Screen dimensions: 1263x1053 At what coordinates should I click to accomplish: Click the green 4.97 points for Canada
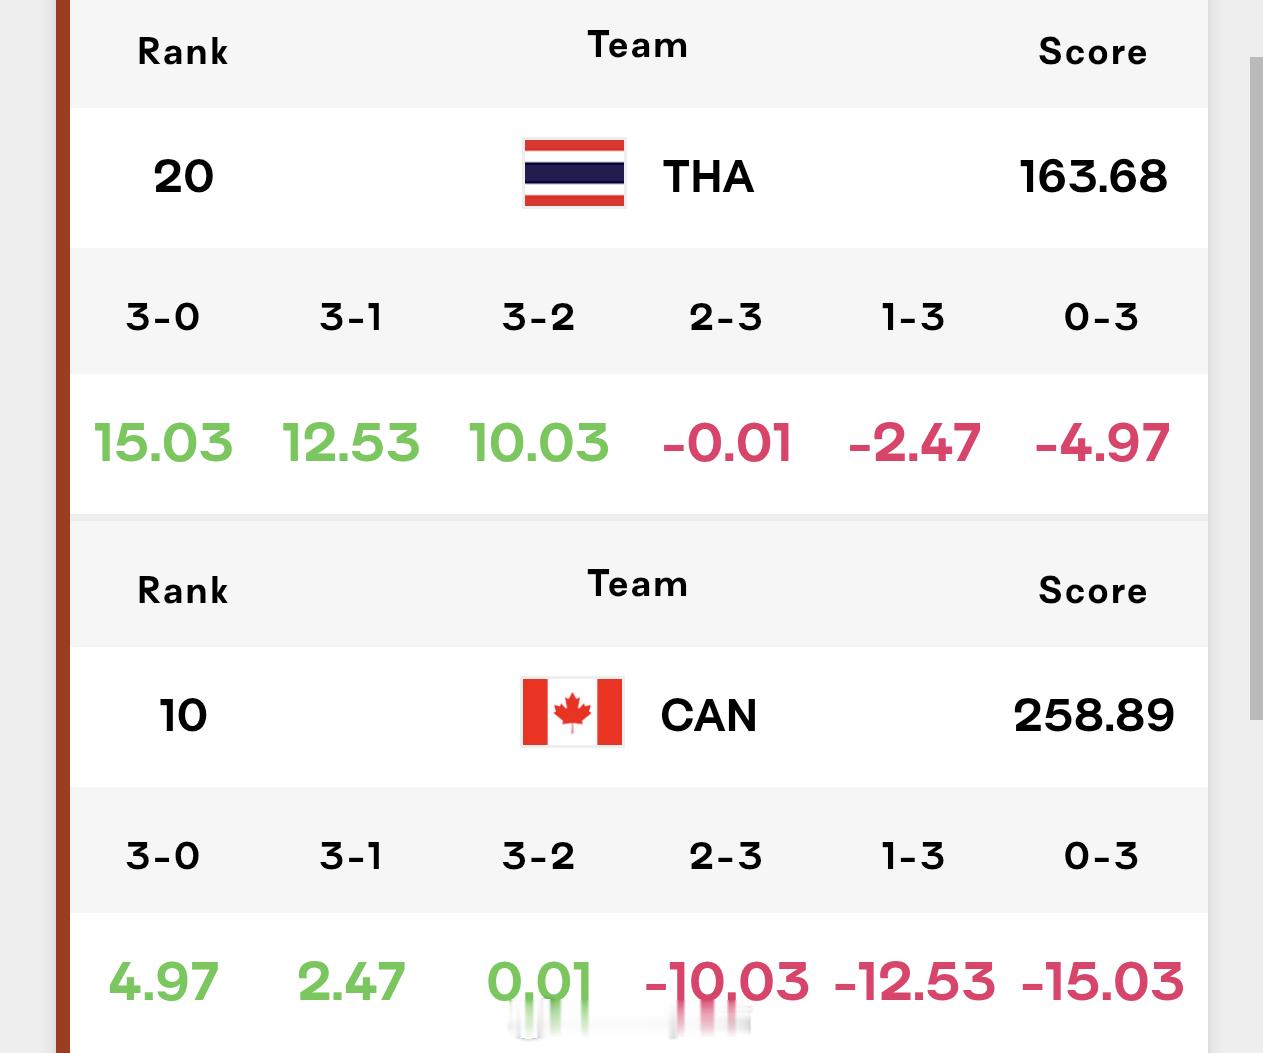click(163, 981)
